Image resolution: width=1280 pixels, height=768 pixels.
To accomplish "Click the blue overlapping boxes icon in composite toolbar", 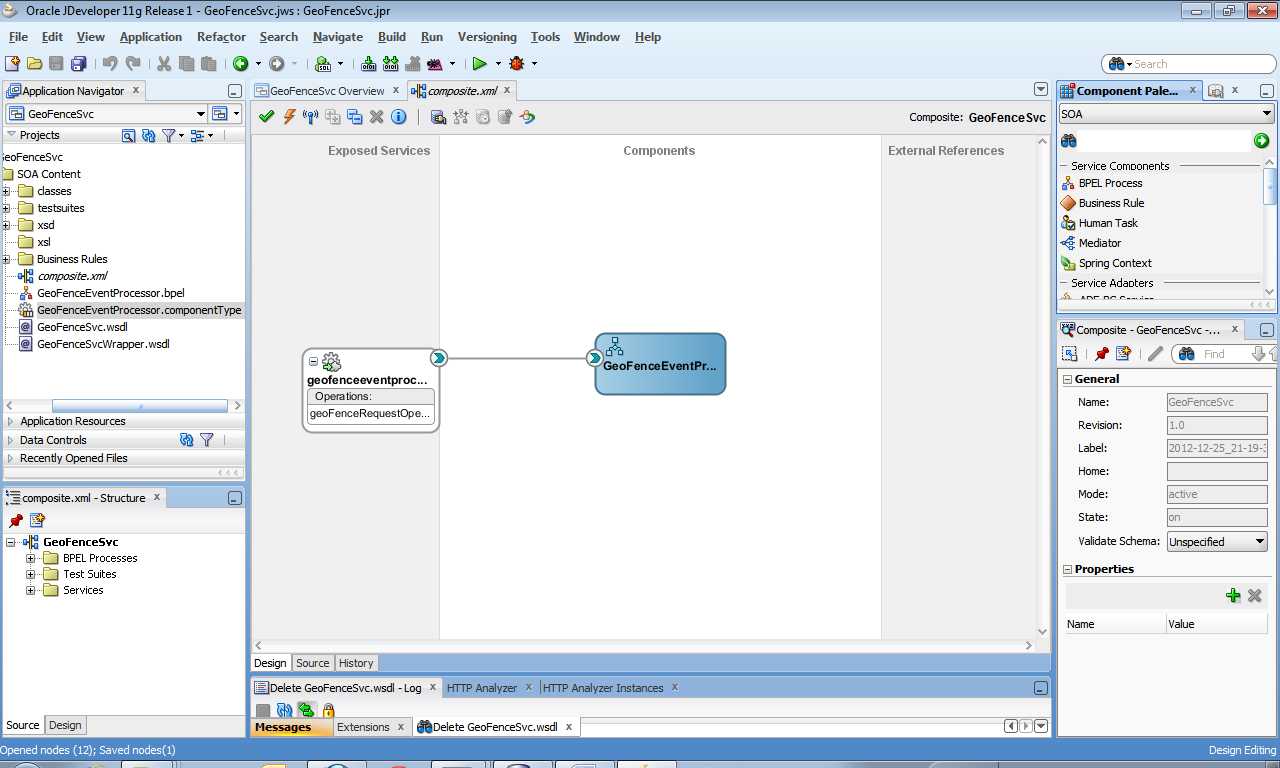I will click(355, 117).
